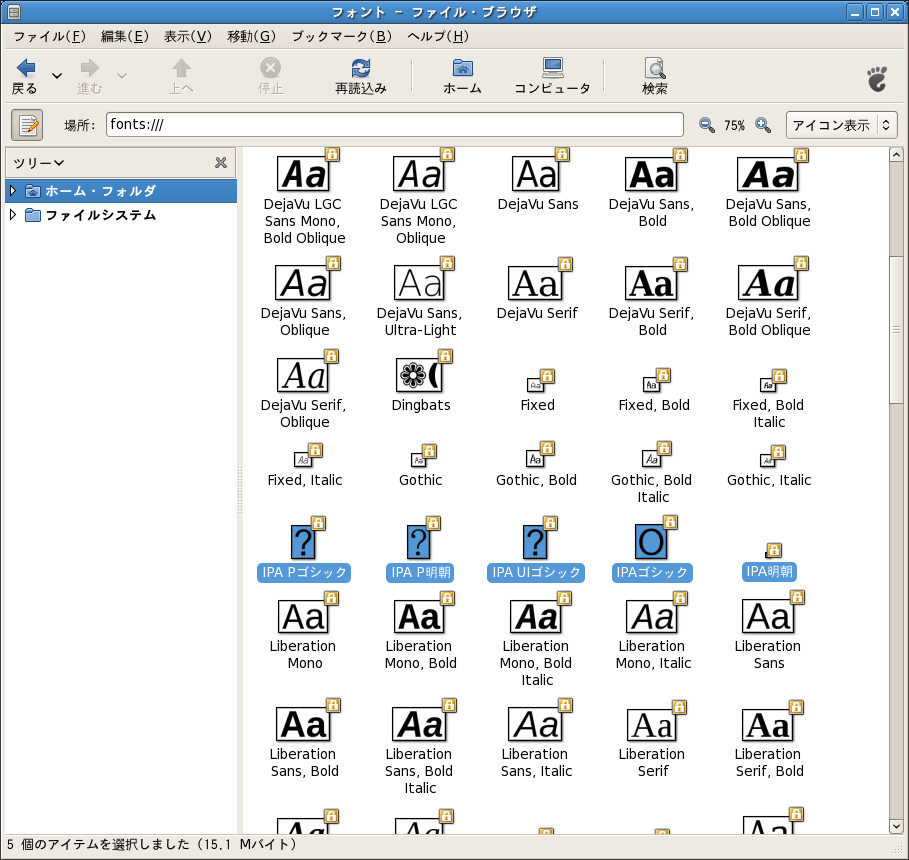This screenshot has height=860, width=909.
Task: Click the Back (戻る) arrow icon
Action: 26,68
